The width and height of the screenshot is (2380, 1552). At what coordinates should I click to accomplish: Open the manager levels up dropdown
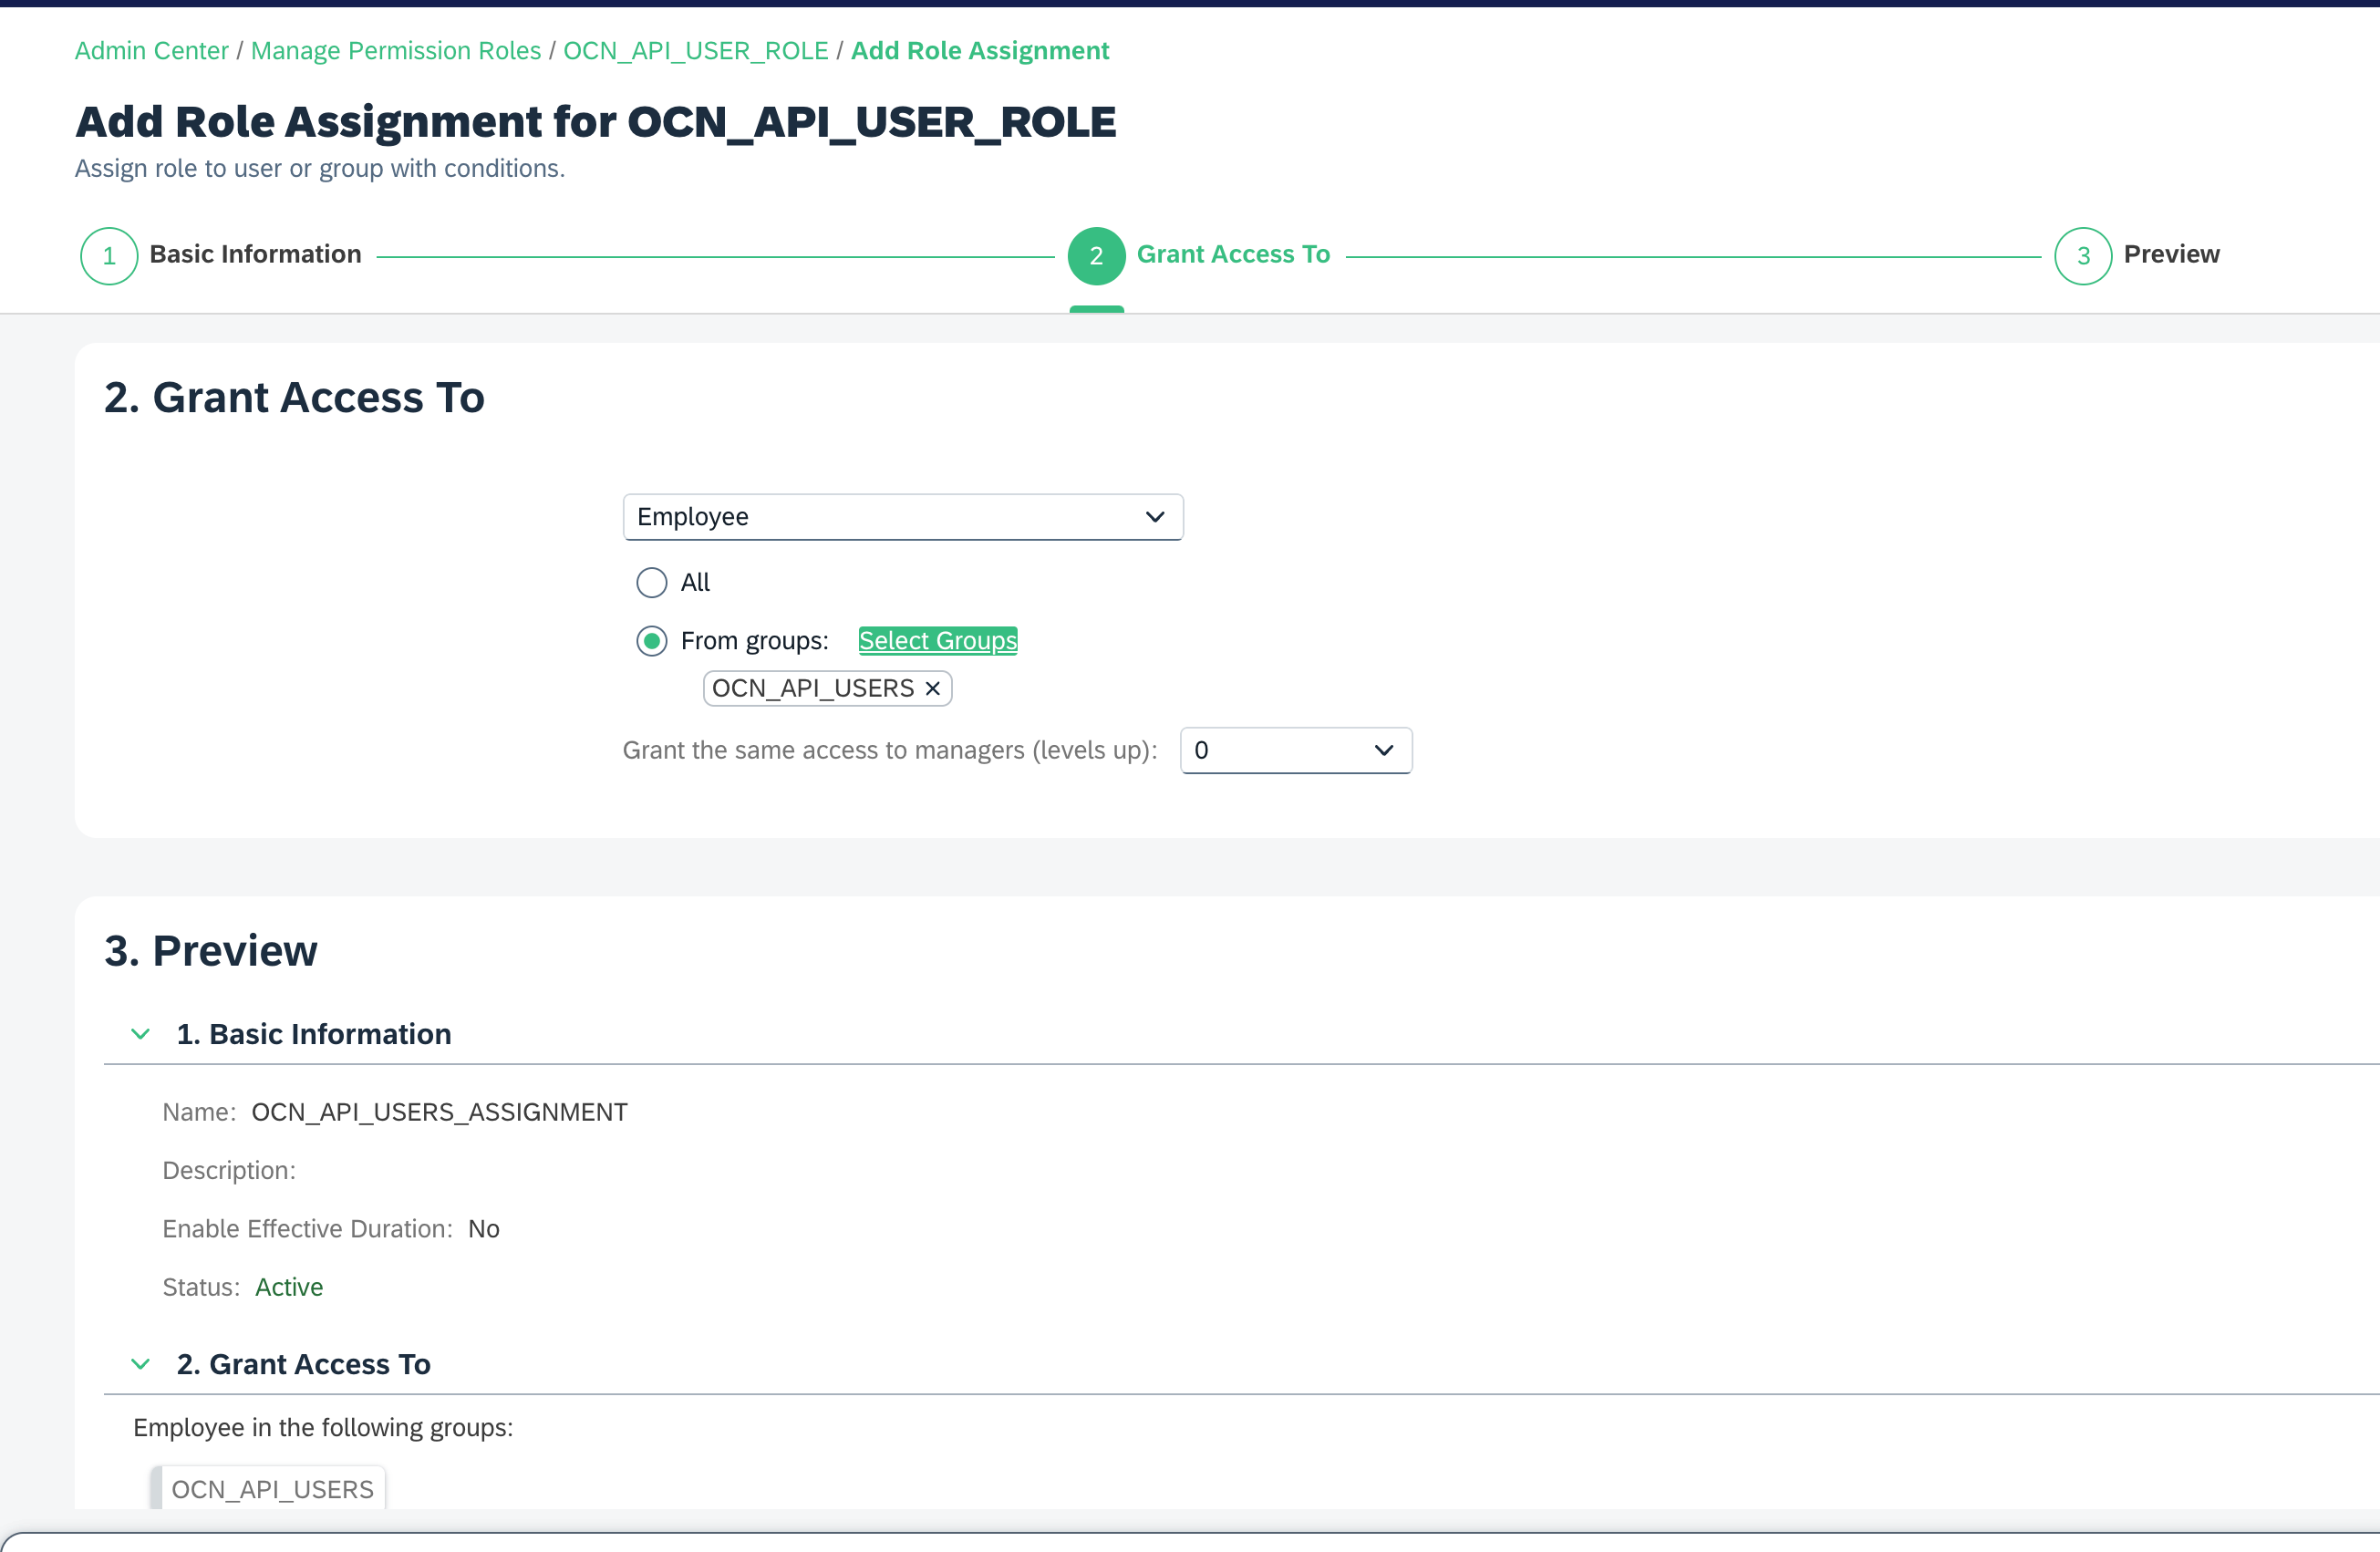[1295, 750]
